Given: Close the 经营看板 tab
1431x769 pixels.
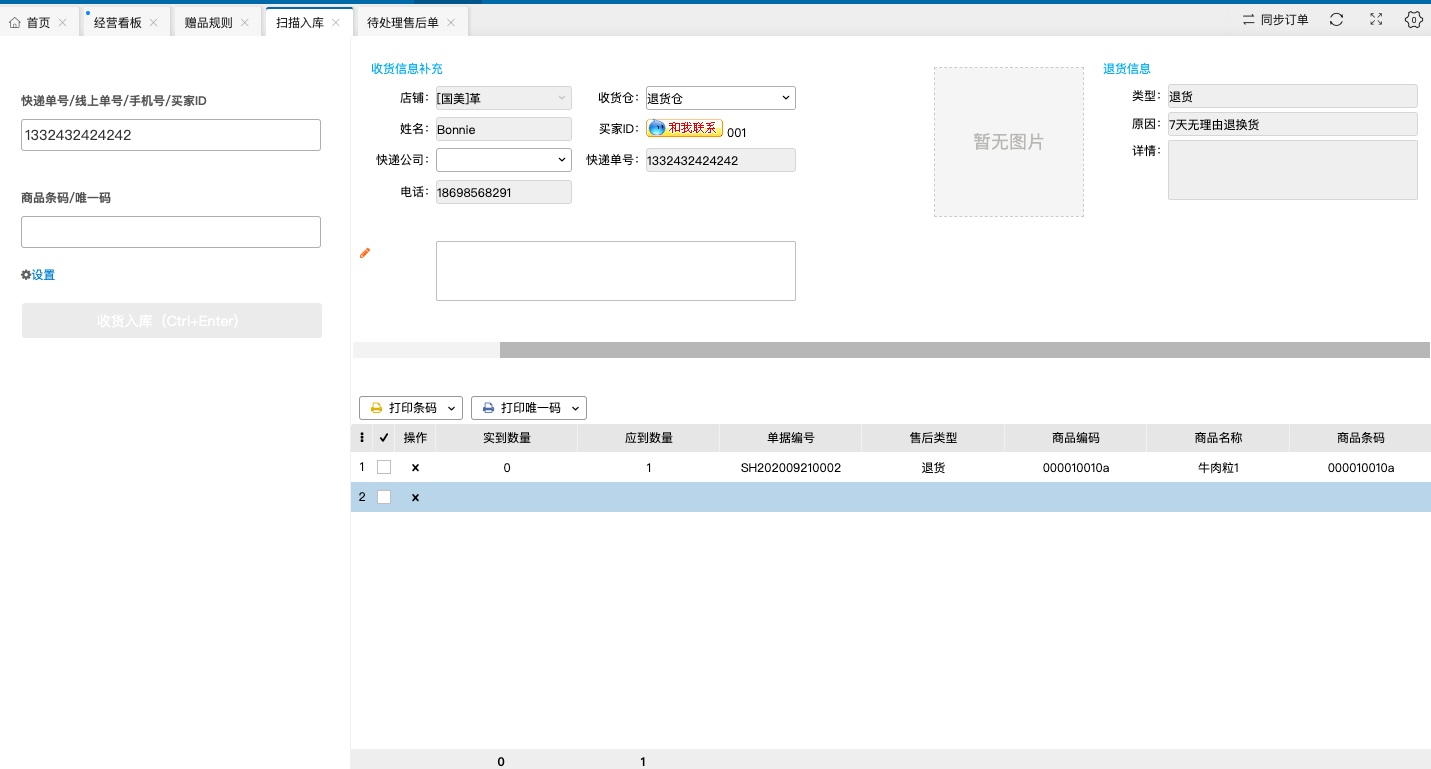Looking at the screenshot, I should (x=153, y=22).
